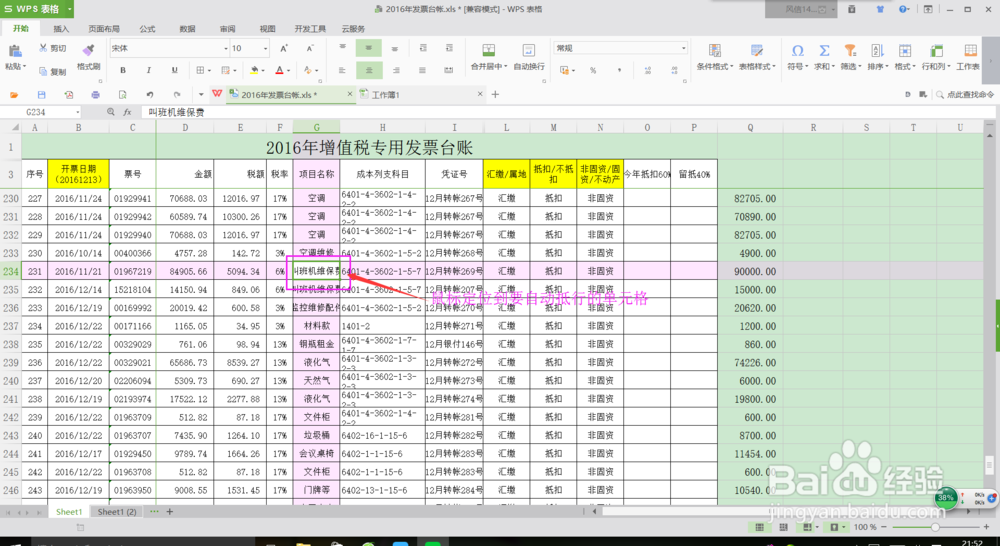Viewport: 1000px width, 546px height.
Task: Switch to the 数据 (Data) tab
Action: pos(188,29)
